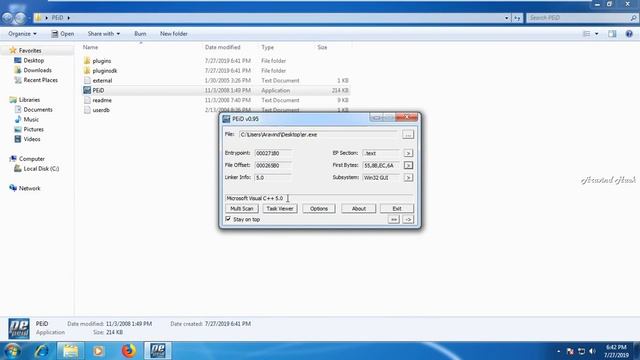Click the address bar dropdown arrow

[x=507, y=18]
